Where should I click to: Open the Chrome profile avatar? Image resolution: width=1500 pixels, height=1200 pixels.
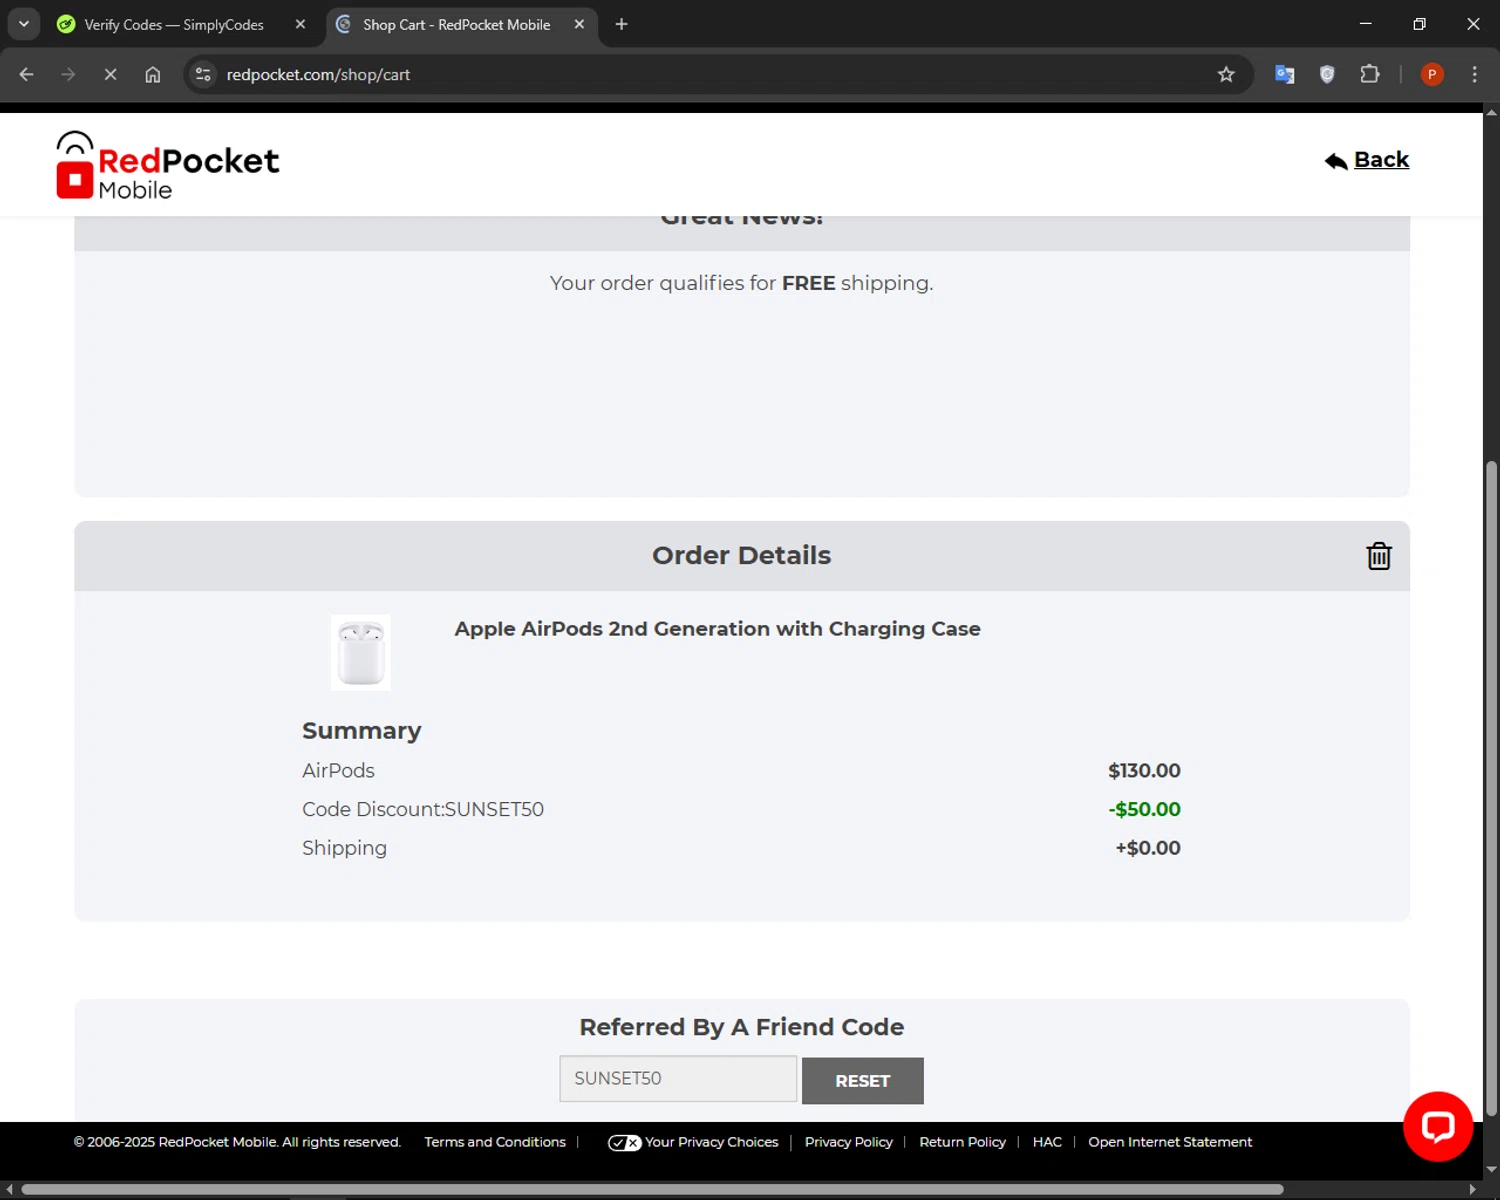(x=1432, y=74)
